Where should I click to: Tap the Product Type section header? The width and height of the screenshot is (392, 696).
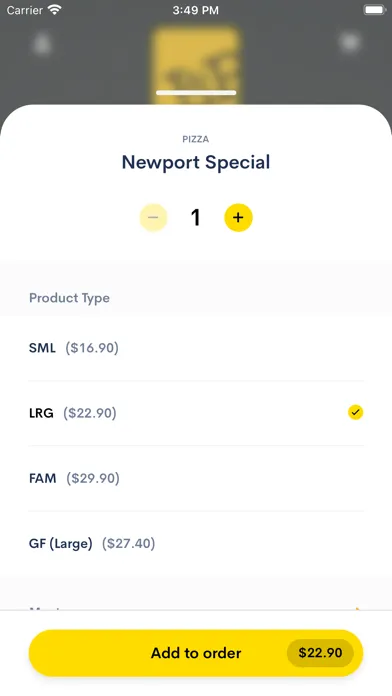pos(69,298)
